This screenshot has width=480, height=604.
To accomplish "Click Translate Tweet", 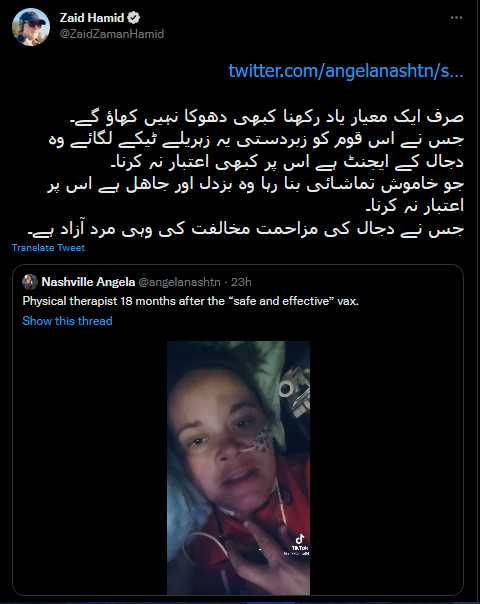I will pyautogui.click(x=48, y=248).
